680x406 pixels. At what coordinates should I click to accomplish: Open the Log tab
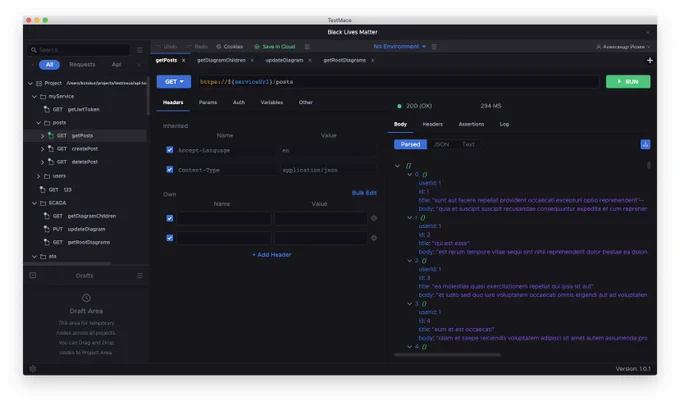pyautogui.click(x=504, y=124)
